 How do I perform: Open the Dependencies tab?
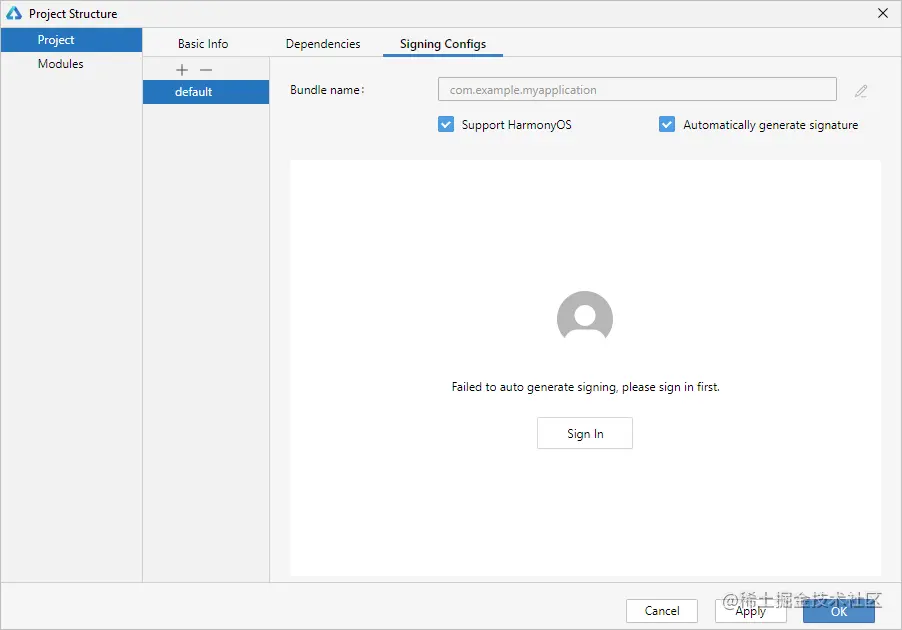click(x=323, y=44)
